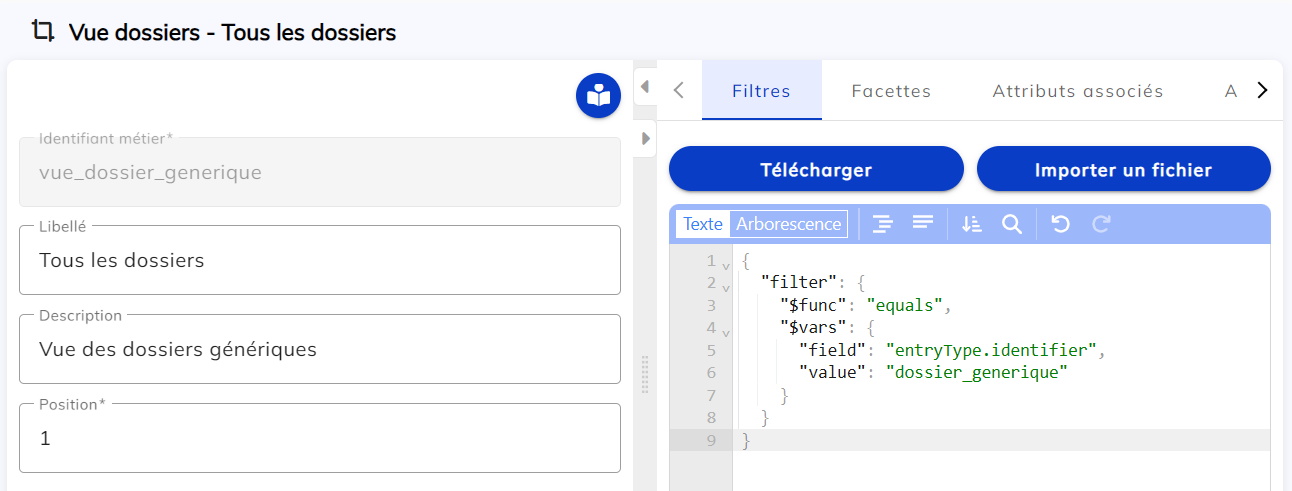Click into the Libellé input field

click(320, 261)
